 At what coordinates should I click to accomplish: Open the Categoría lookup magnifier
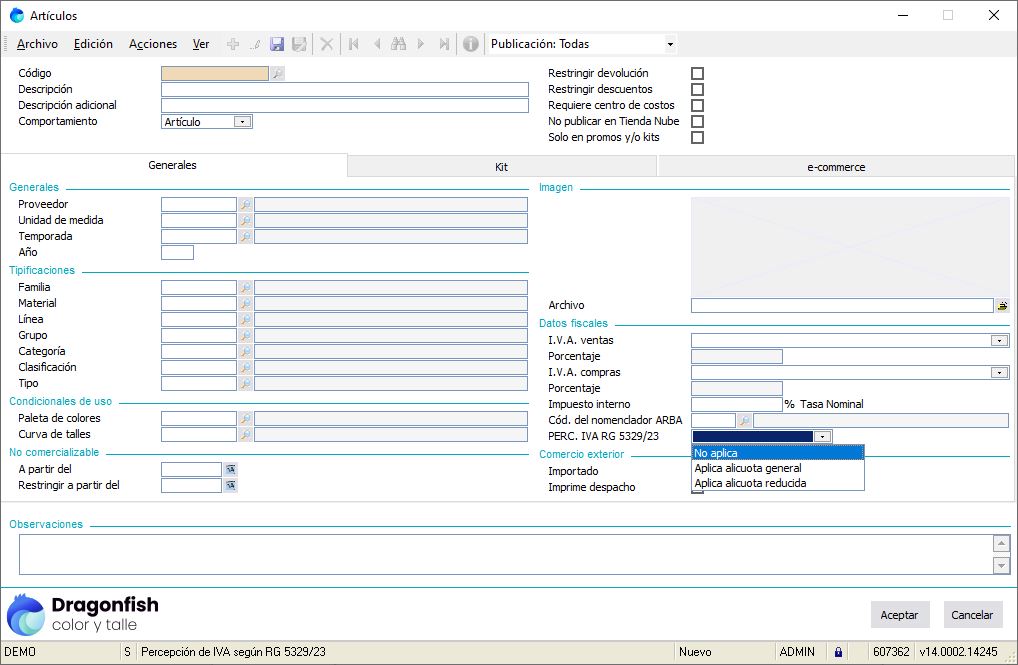[x=245, y=351]
